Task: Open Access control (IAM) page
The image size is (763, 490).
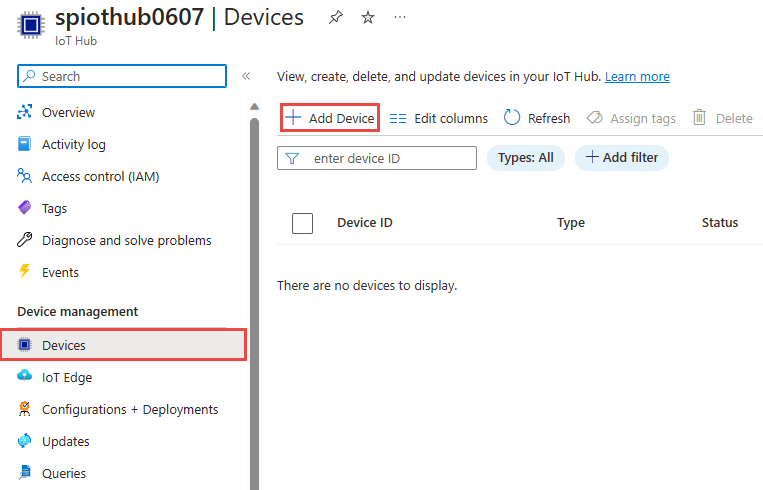Action: click(100, 177)
